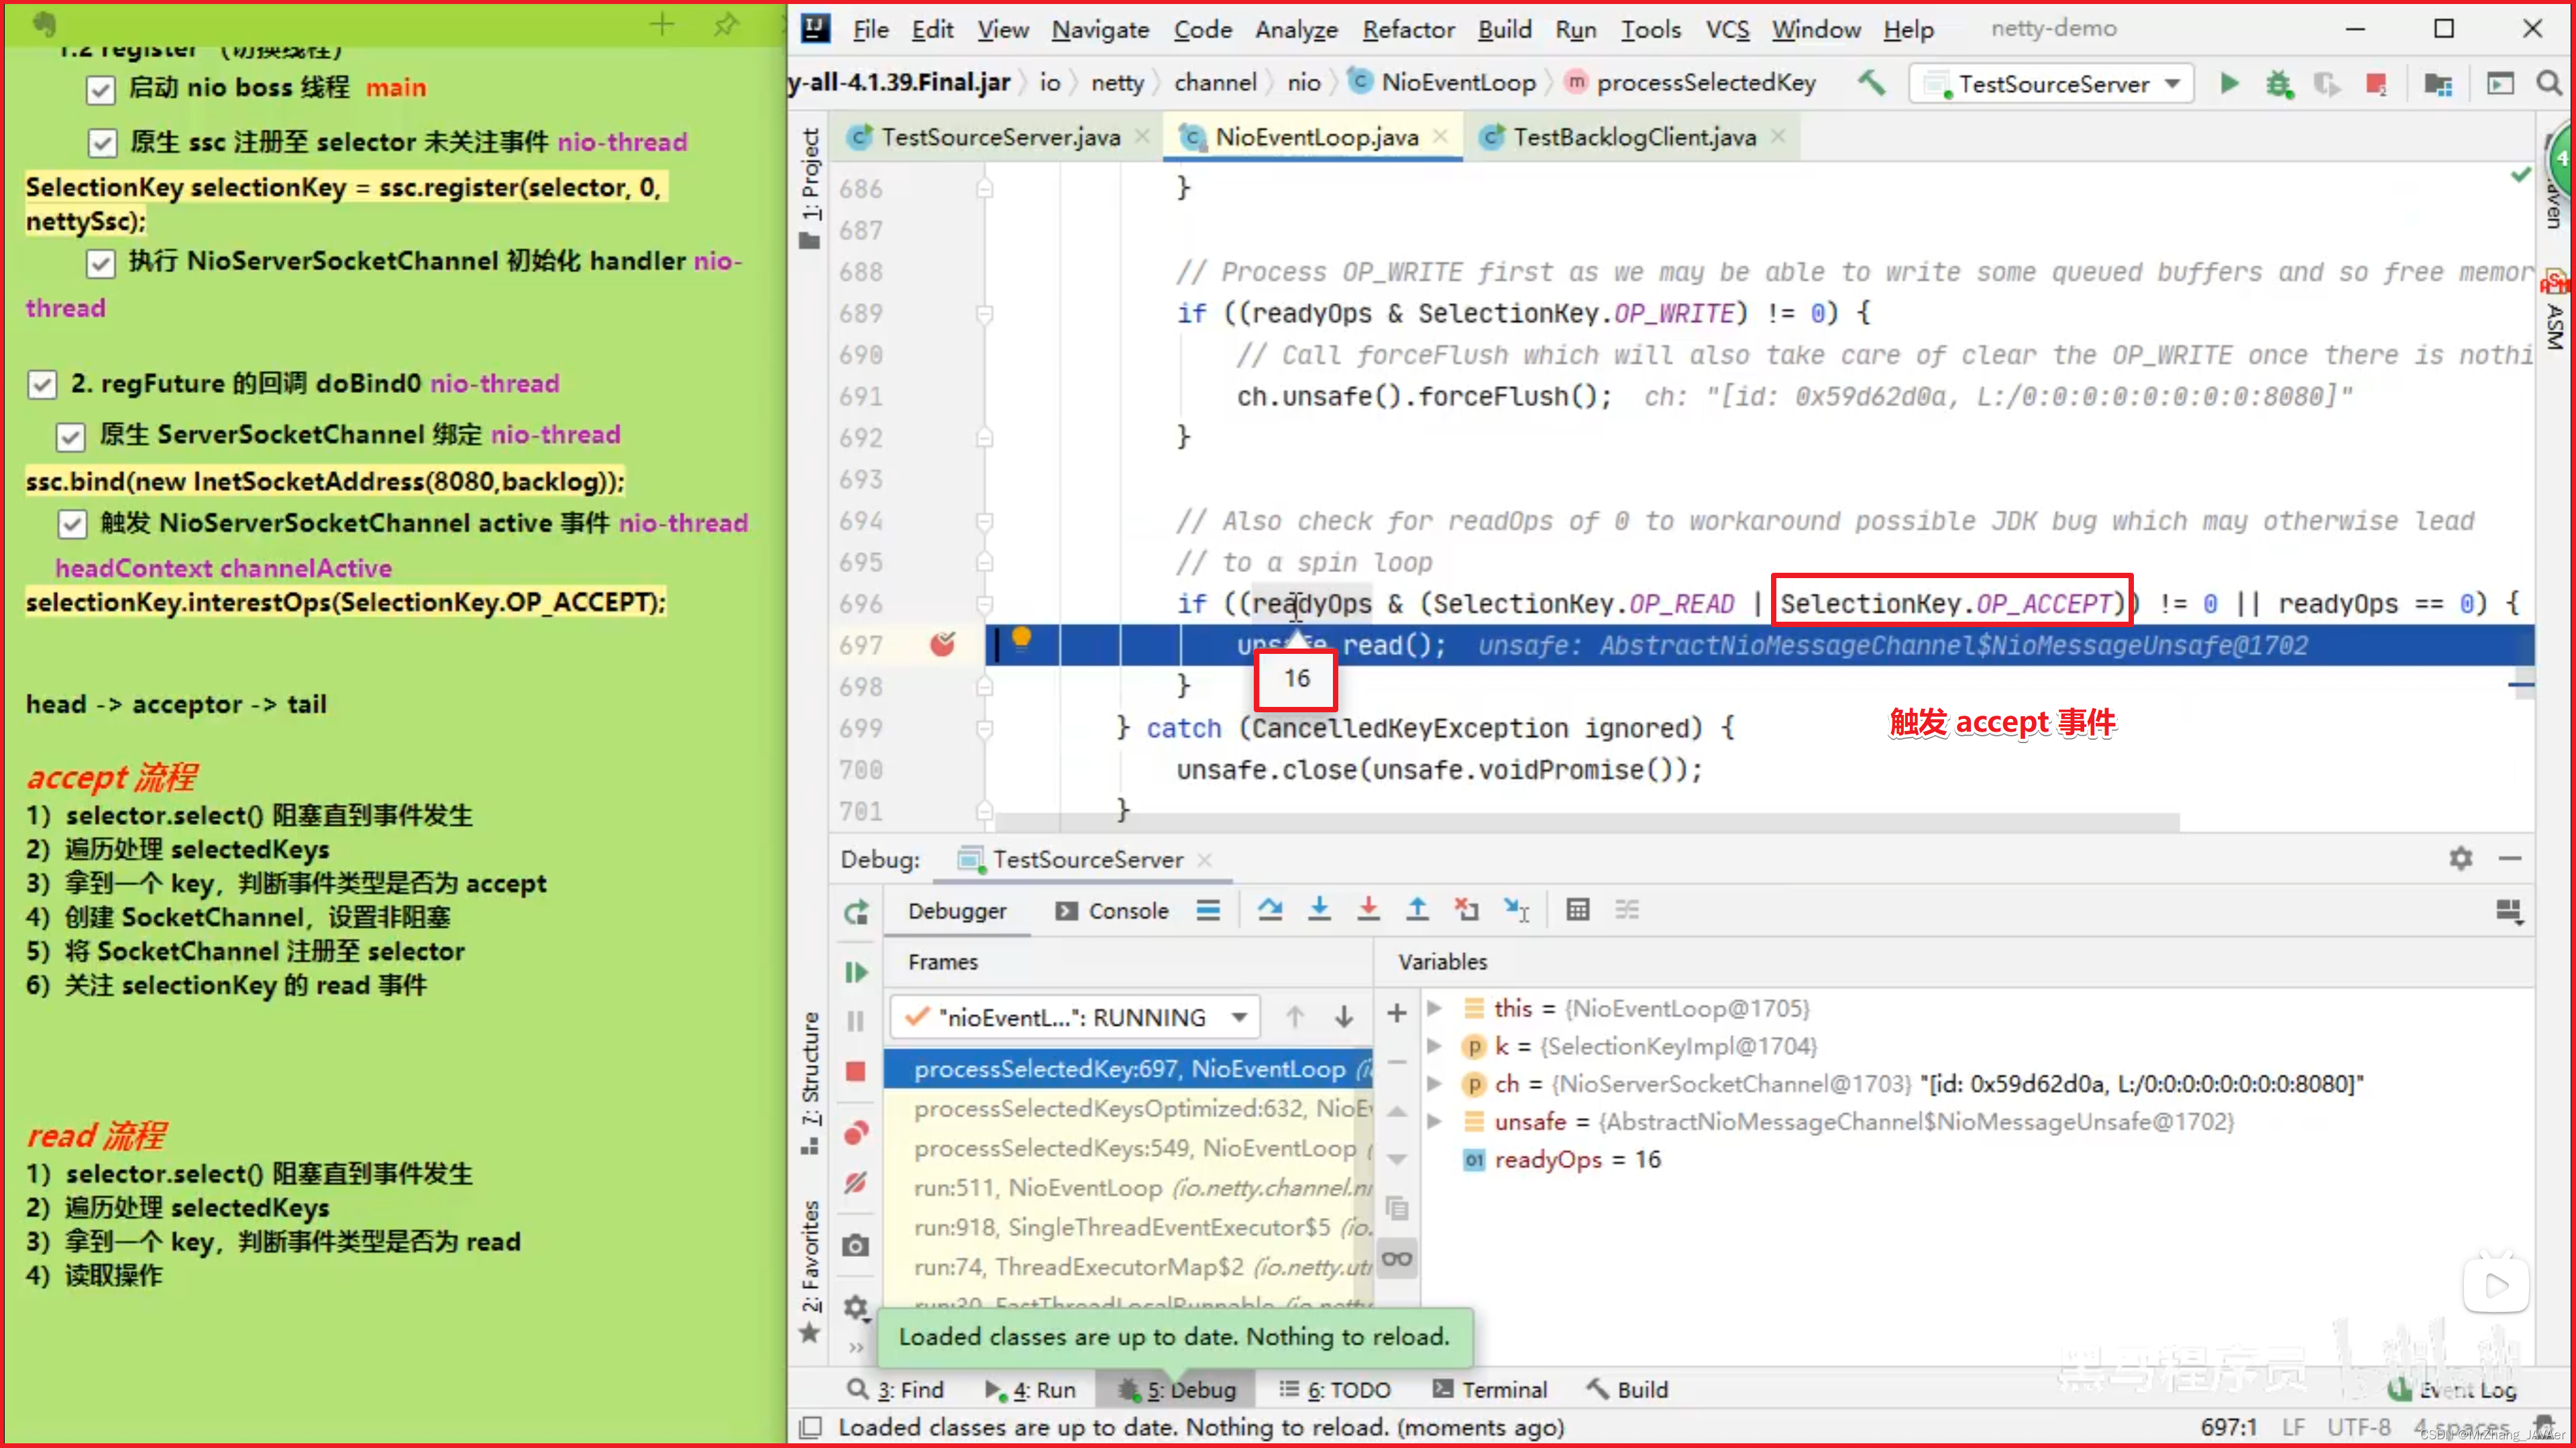
Task: Select frame run:511, NioEventLoop
Action: [1129, 1188]
